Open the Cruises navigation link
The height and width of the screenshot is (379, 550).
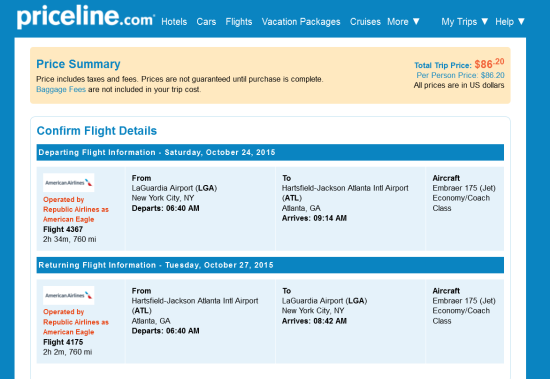click(x=365, y=22)
